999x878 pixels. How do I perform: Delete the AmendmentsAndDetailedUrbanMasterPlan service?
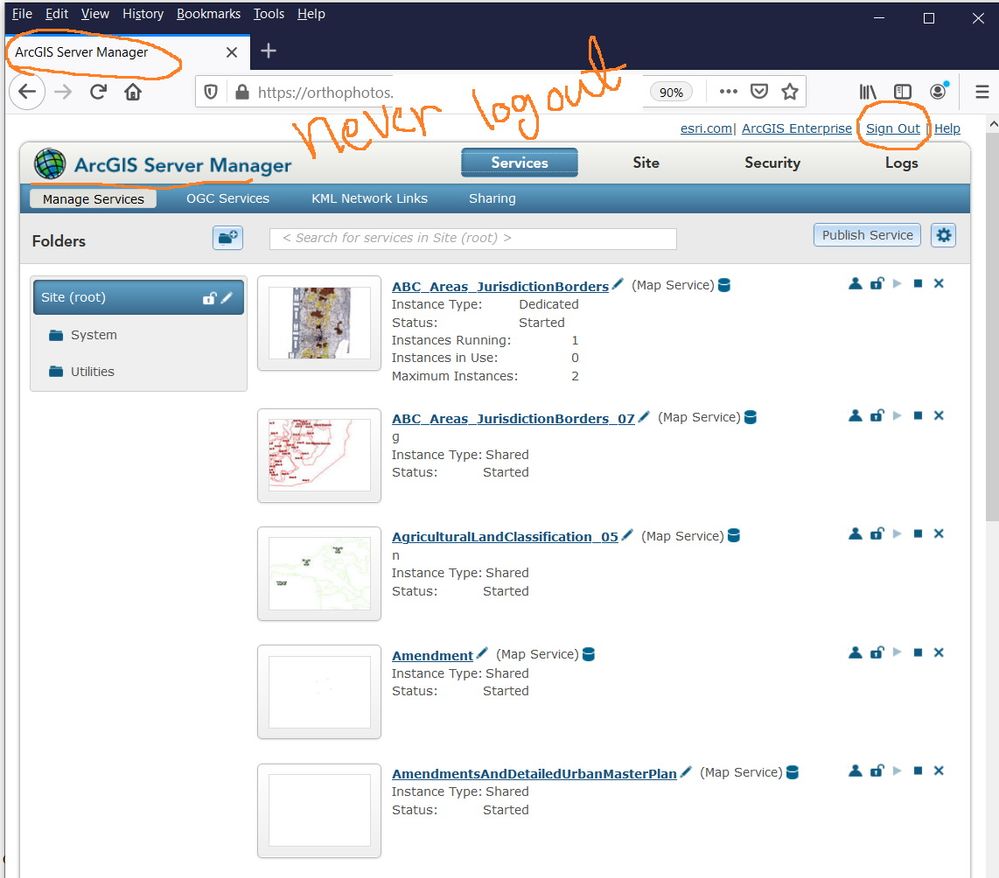coord(938,770)
